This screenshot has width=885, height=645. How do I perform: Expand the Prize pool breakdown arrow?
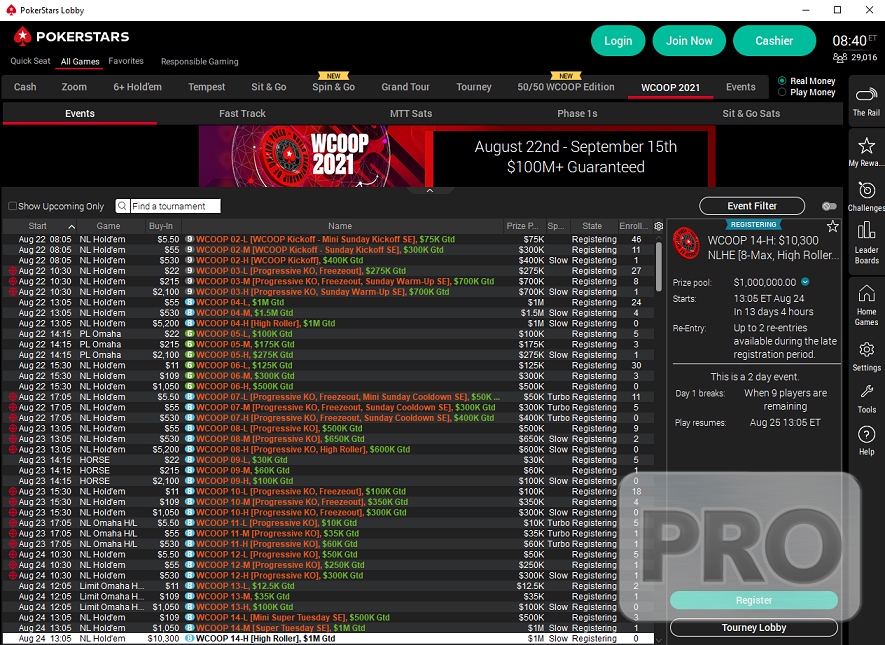point(805,282)
